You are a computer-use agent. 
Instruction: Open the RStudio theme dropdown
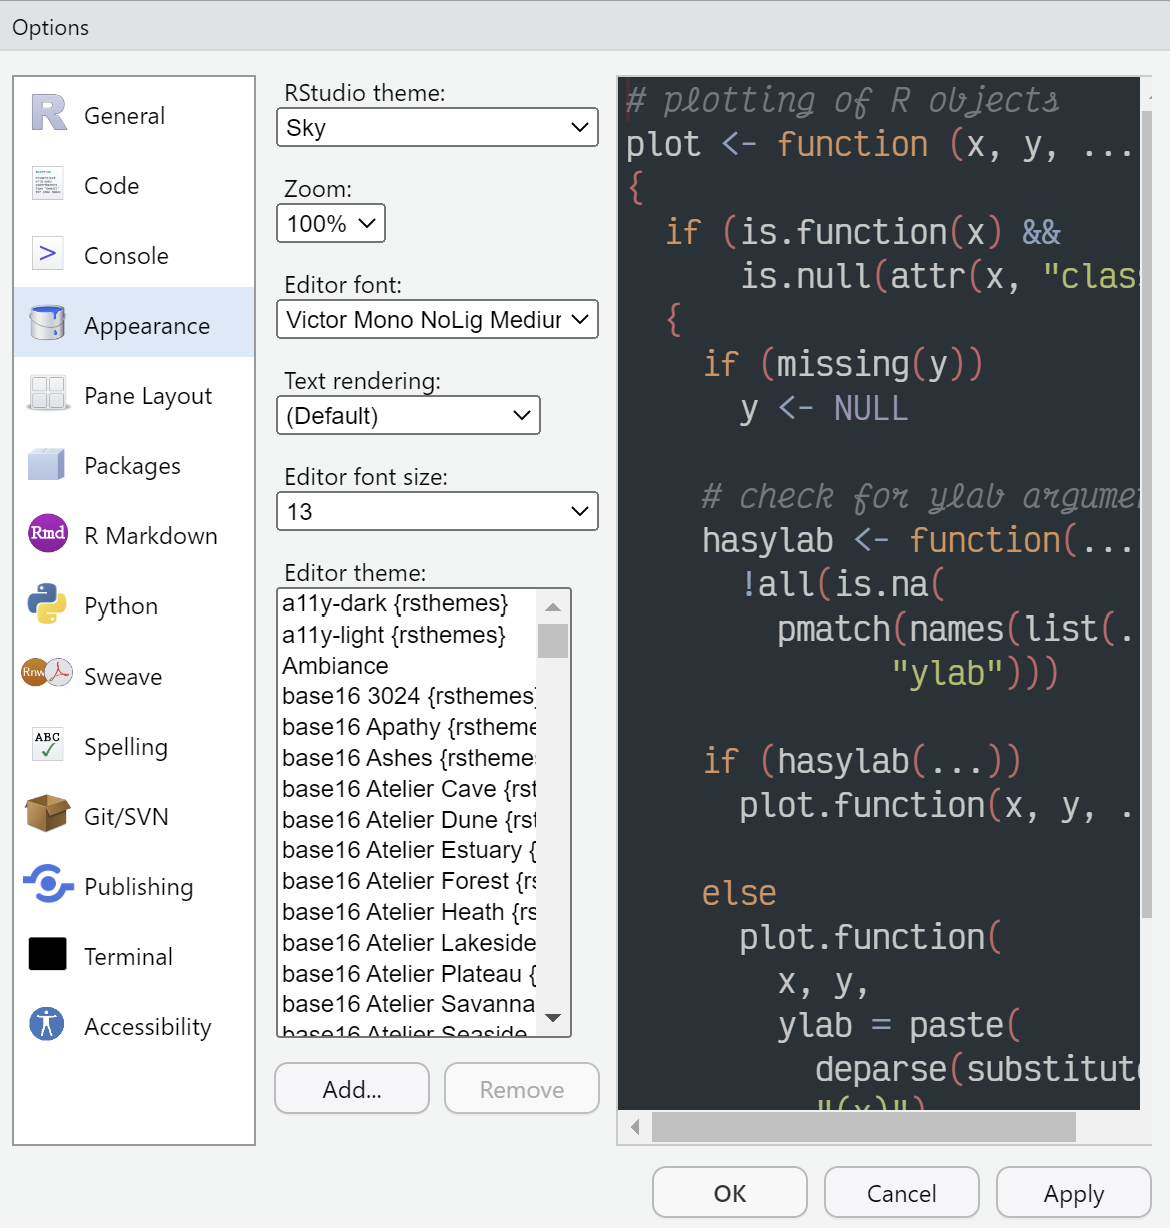[436, 127]
